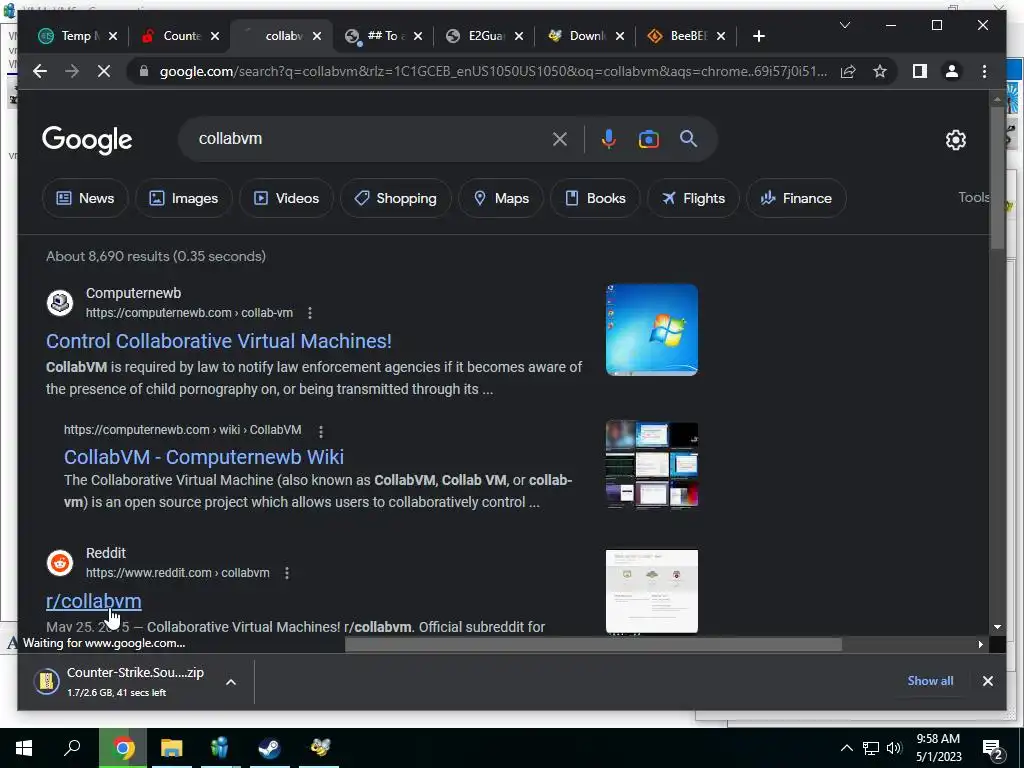Open the Google logo homepage link
Viewport: 1024px width, 768px height.
[x=87, y=140]
